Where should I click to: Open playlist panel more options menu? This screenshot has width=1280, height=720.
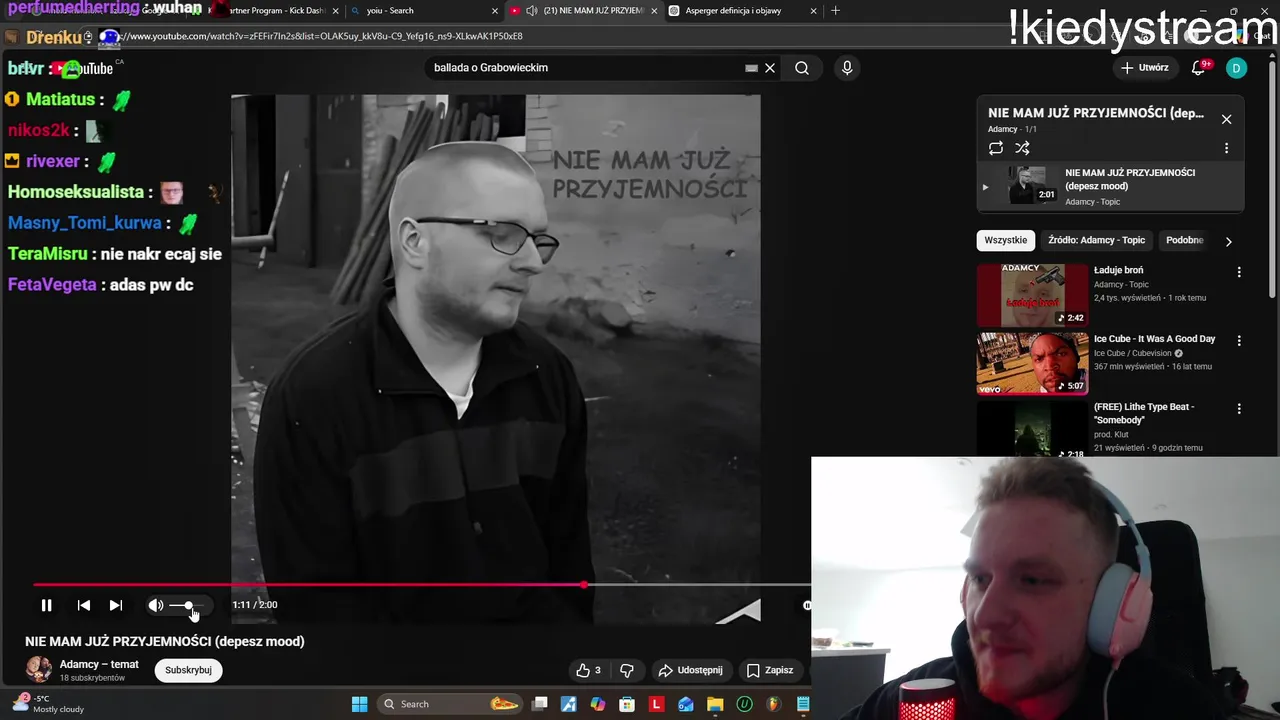click(x=1226, y=148)
